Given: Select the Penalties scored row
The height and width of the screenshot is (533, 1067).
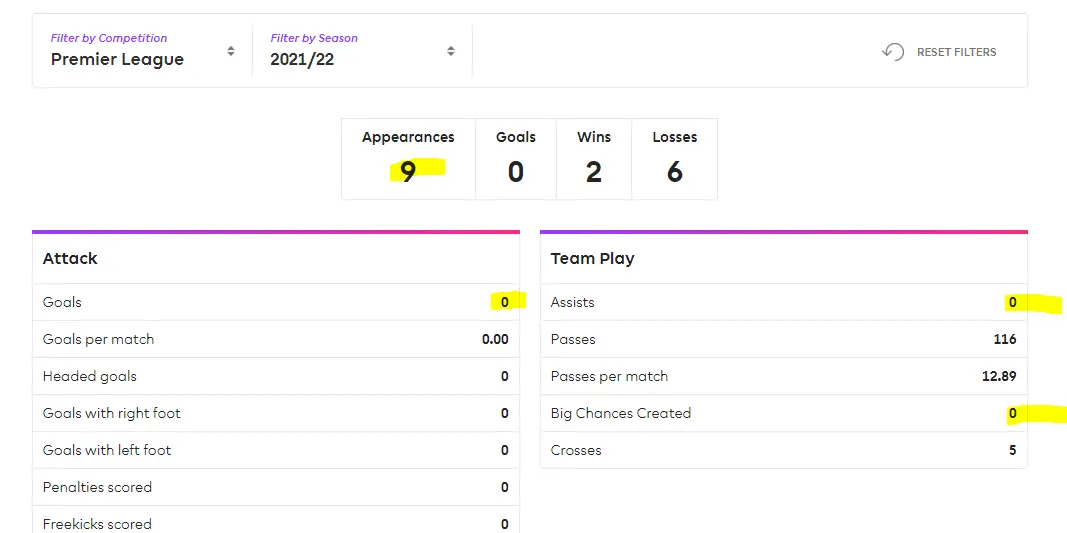Looking at the screenshot, I should pos(275,487).
